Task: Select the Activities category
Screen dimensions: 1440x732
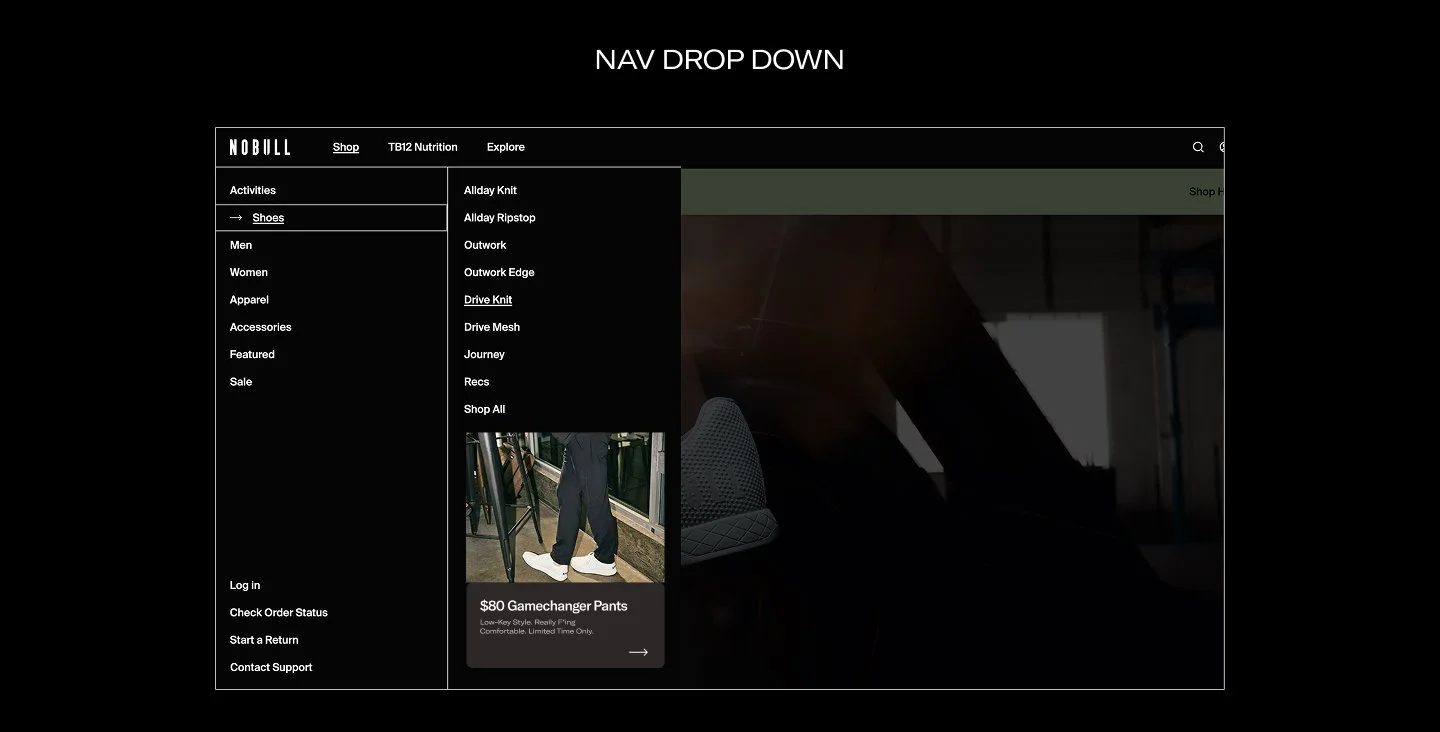Action: 253,190
